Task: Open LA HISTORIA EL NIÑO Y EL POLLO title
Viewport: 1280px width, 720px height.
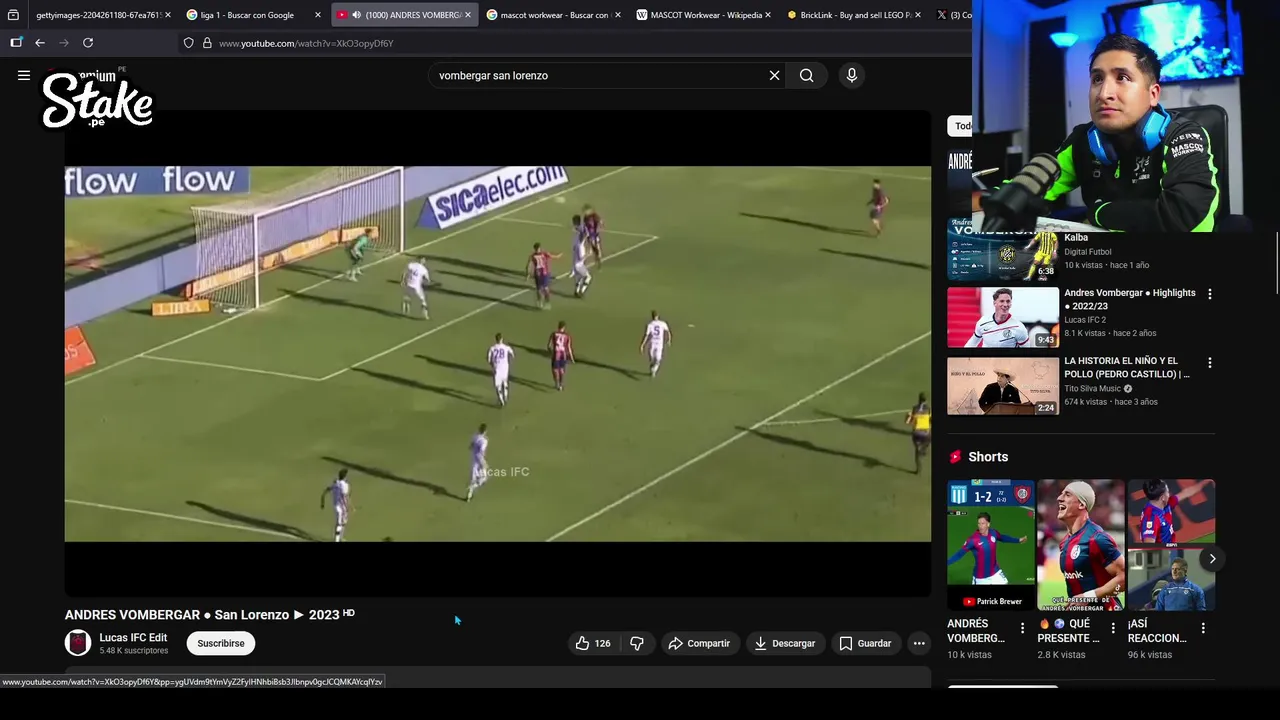Action: (x=1127, y=367)
